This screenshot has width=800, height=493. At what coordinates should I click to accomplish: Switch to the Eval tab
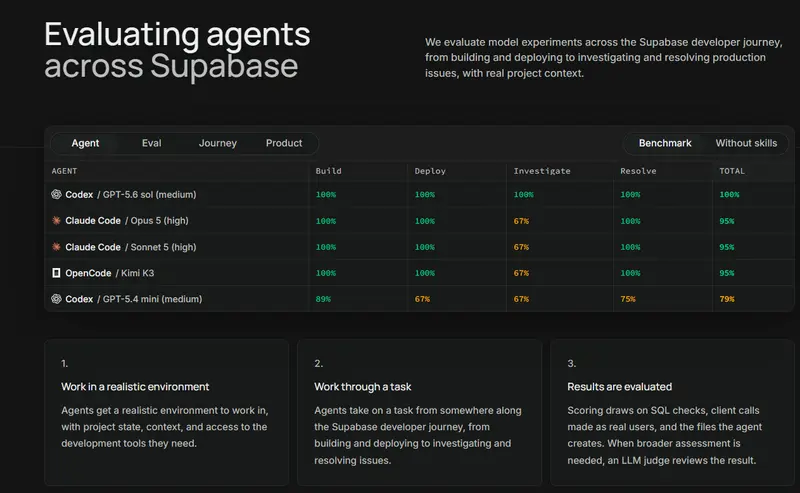click(152, 143)
